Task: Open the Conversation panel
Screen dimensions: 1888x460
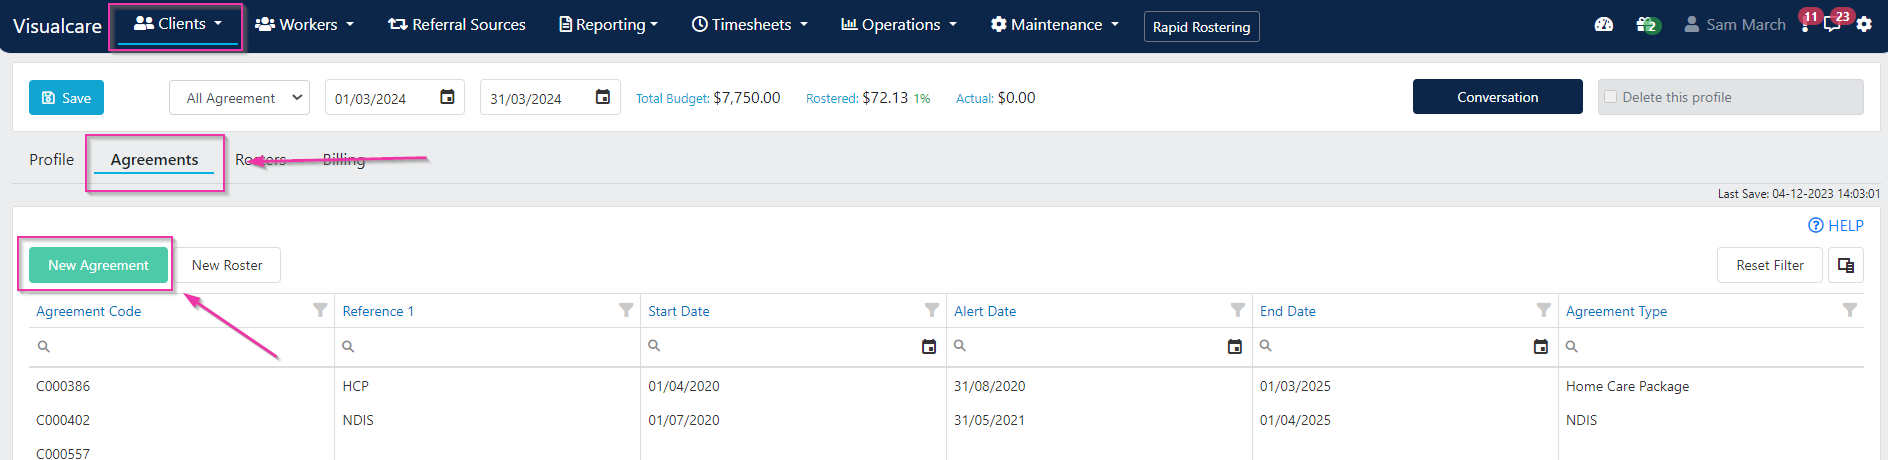Action: point(1497,97)
